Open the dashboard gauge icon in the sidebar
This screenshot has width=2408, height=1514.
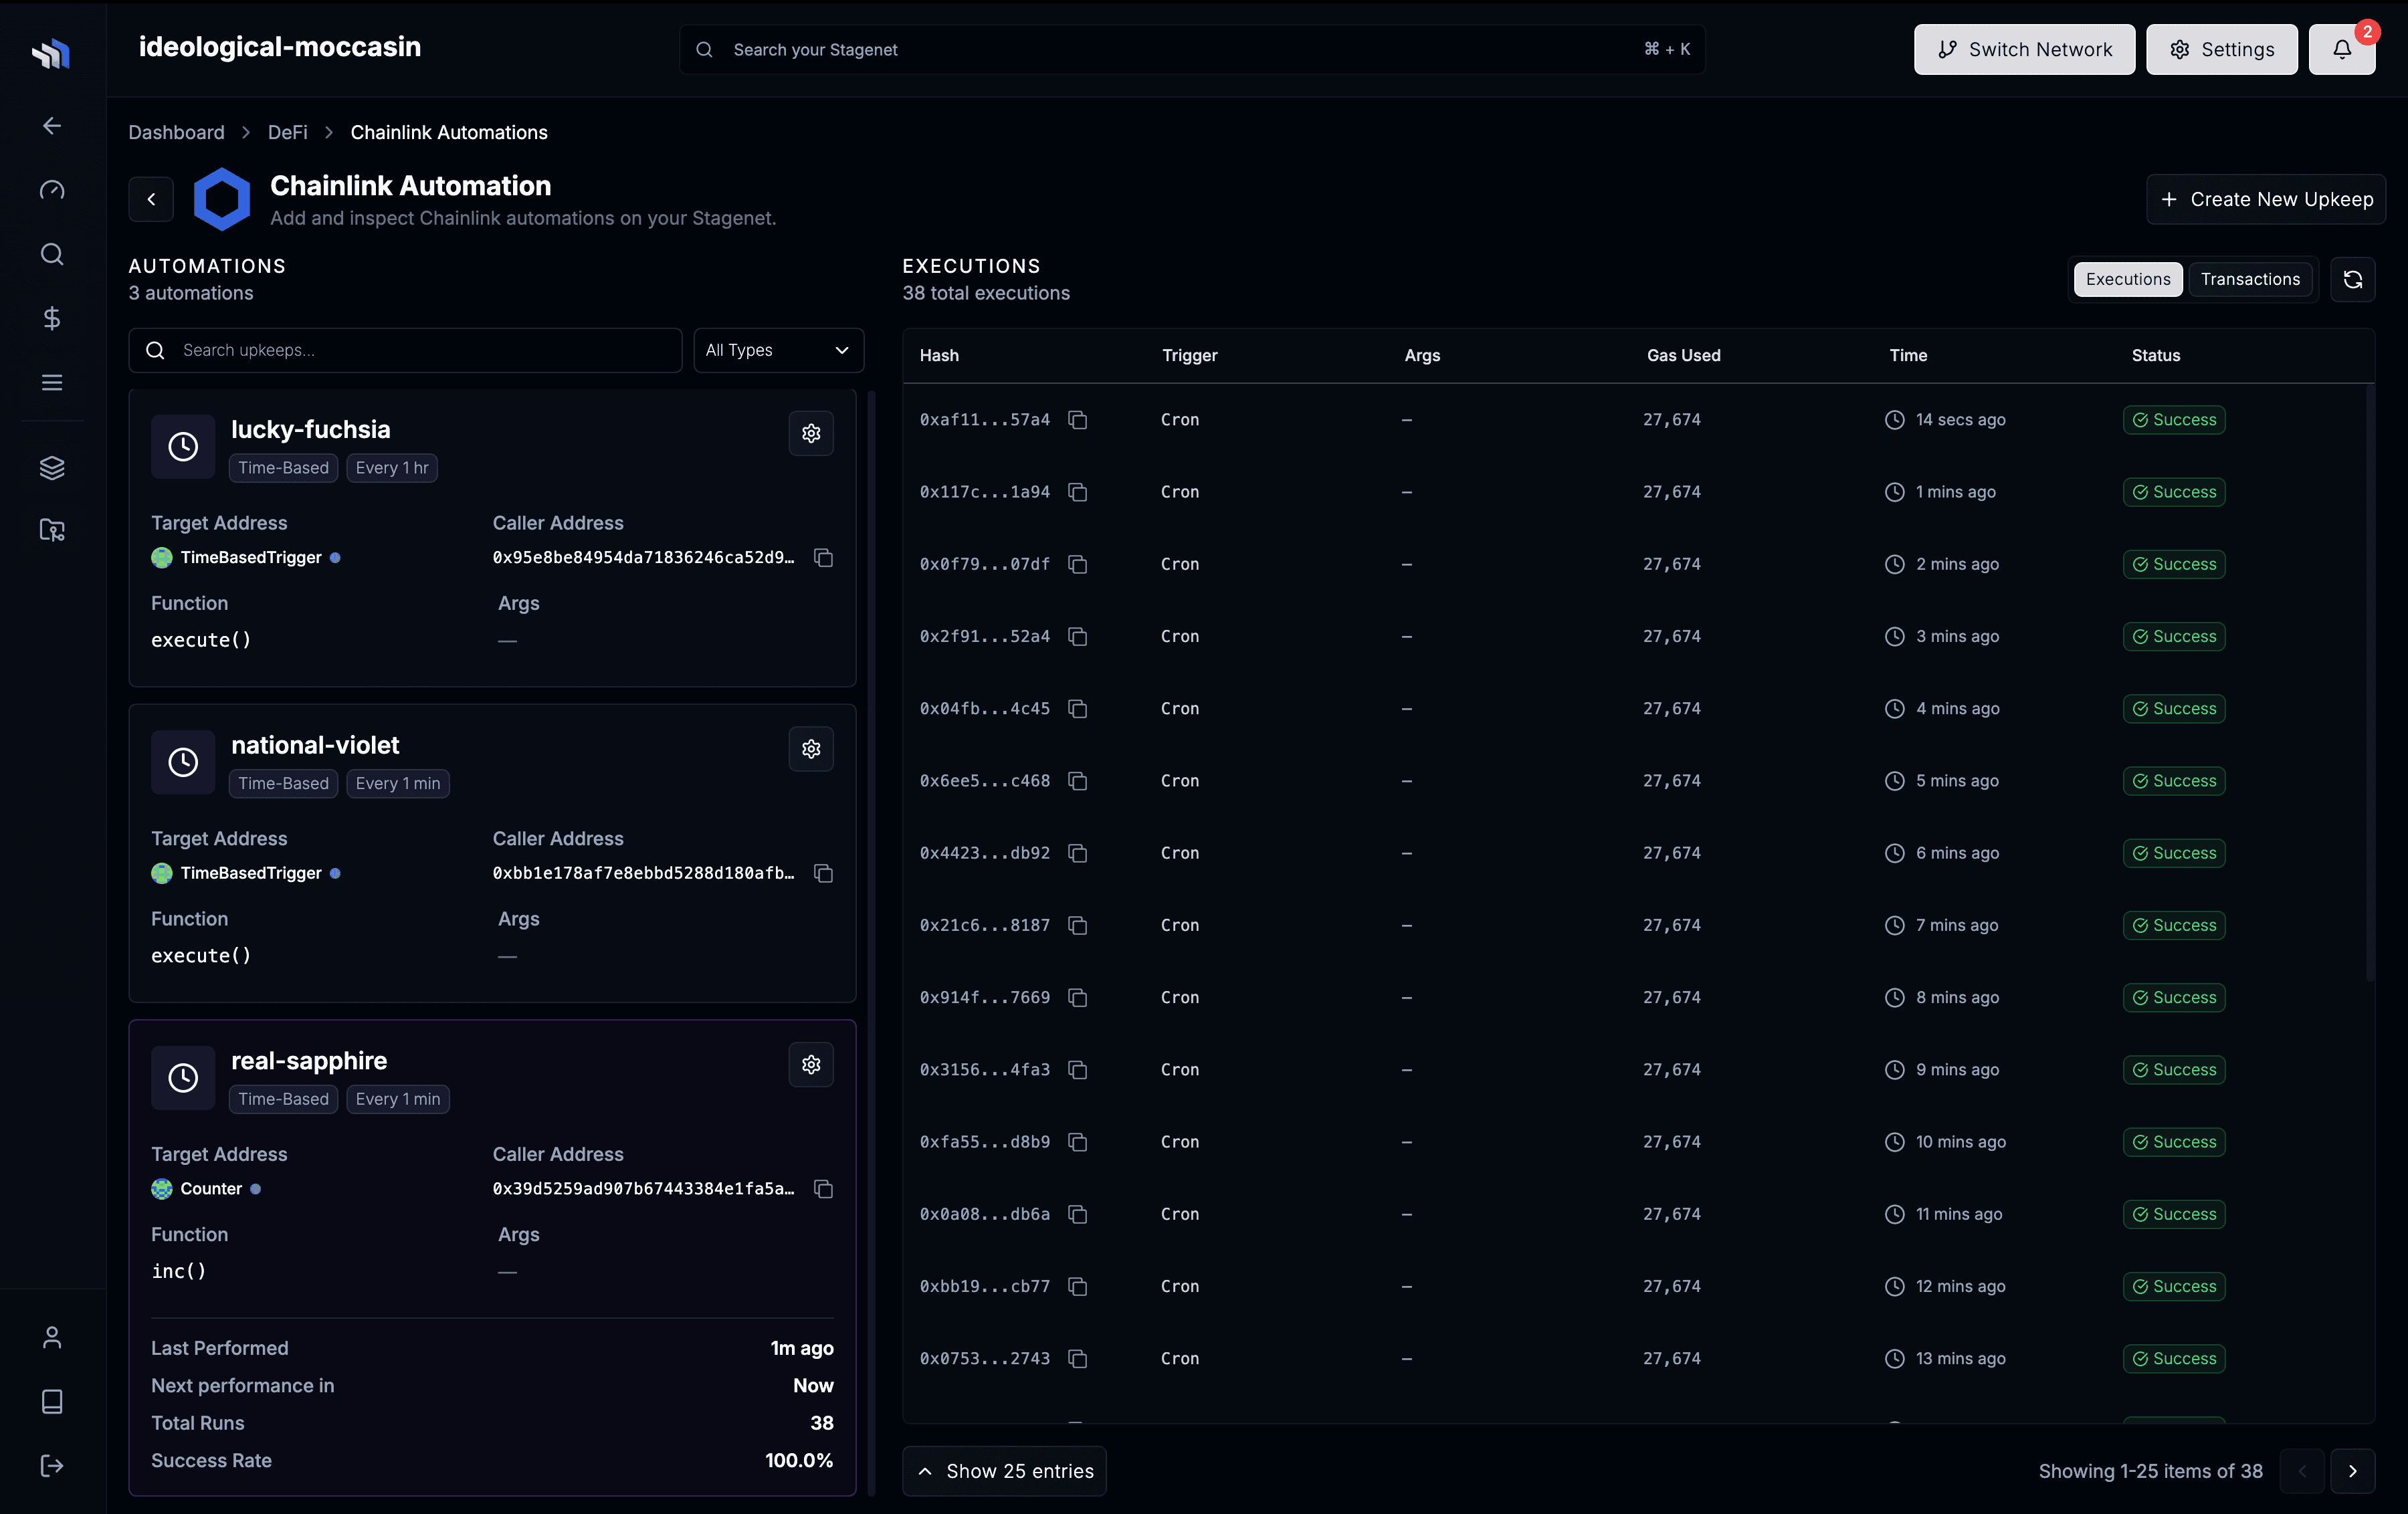point(51,189)
